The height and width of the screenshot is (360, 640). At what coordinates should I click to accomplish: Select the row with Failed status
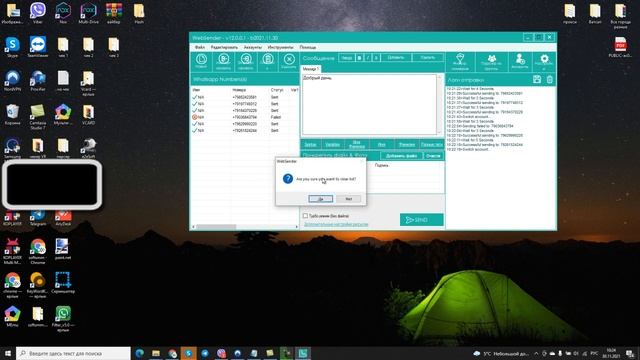[x=244, y=117]
